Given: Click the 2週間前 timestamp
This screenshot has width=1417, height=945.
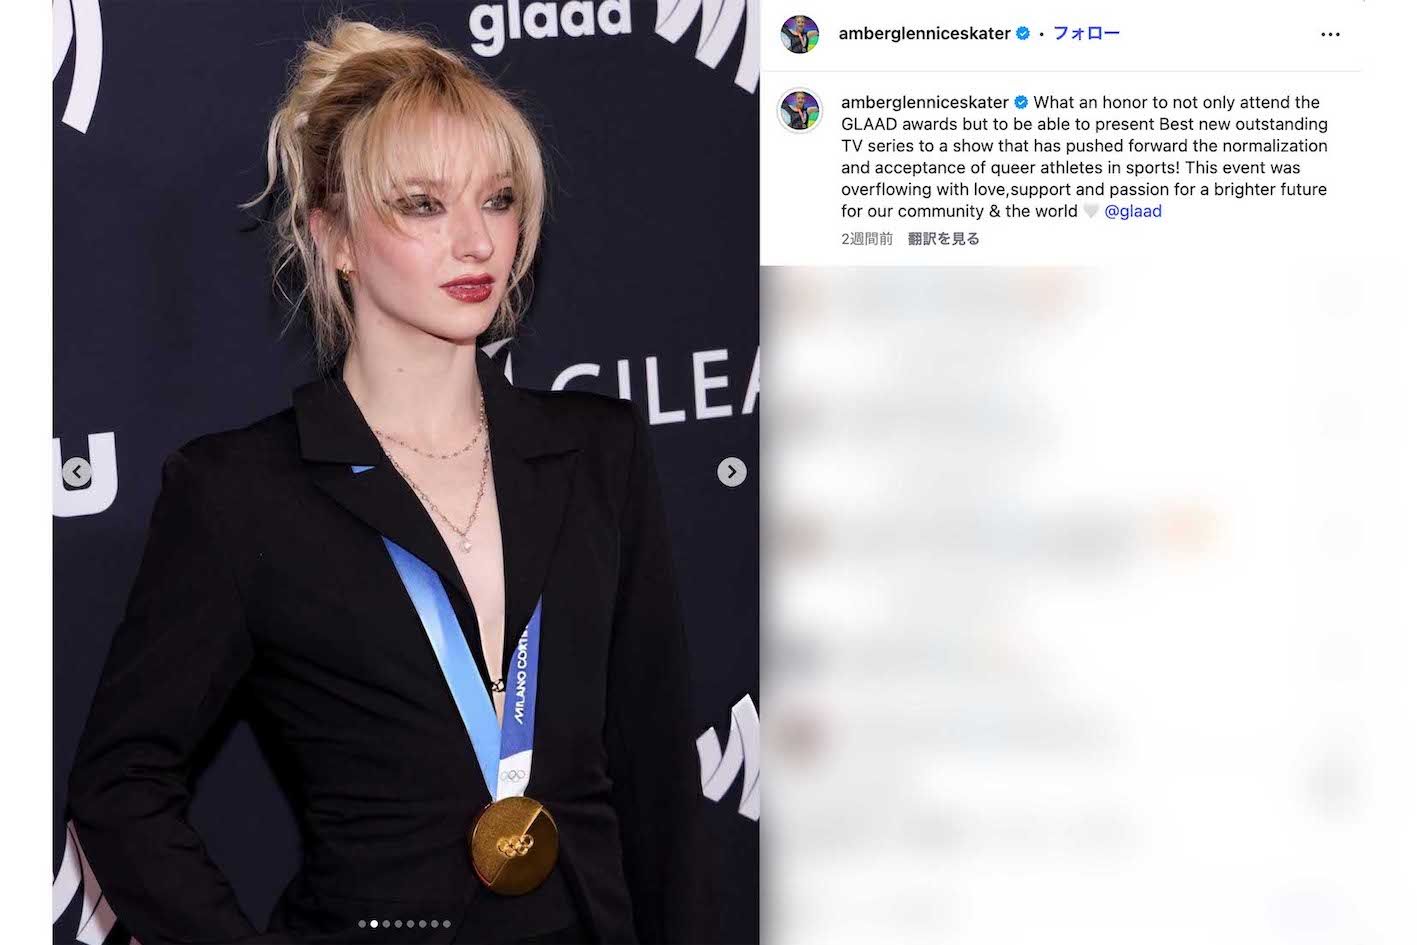Looking at the screenshot, I should click(x=867, y=239).
